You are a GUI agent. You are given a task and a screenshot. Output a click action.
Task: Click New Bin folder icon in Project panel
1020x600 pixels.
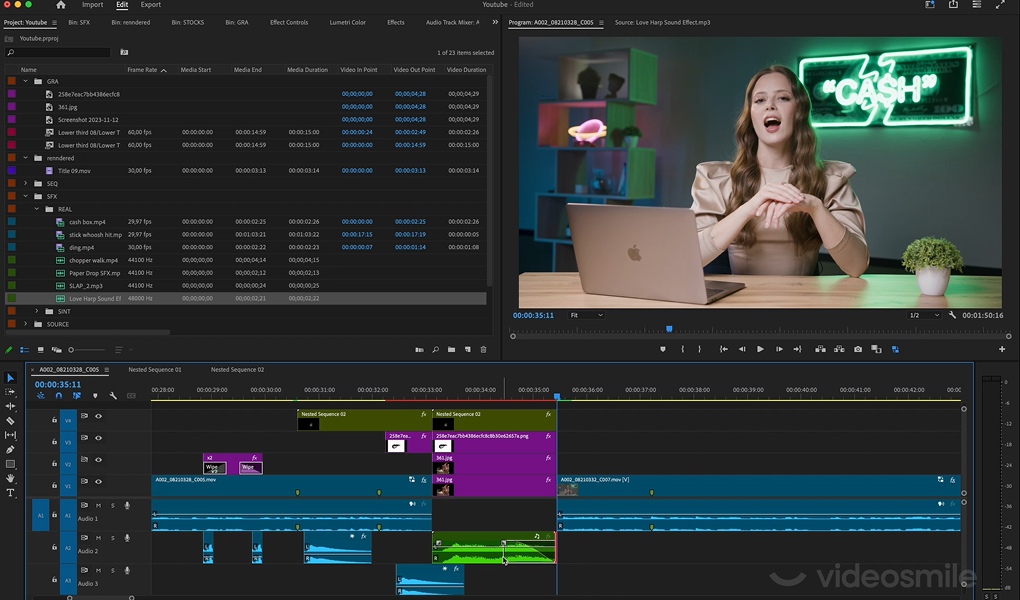(x=451, y=350)
